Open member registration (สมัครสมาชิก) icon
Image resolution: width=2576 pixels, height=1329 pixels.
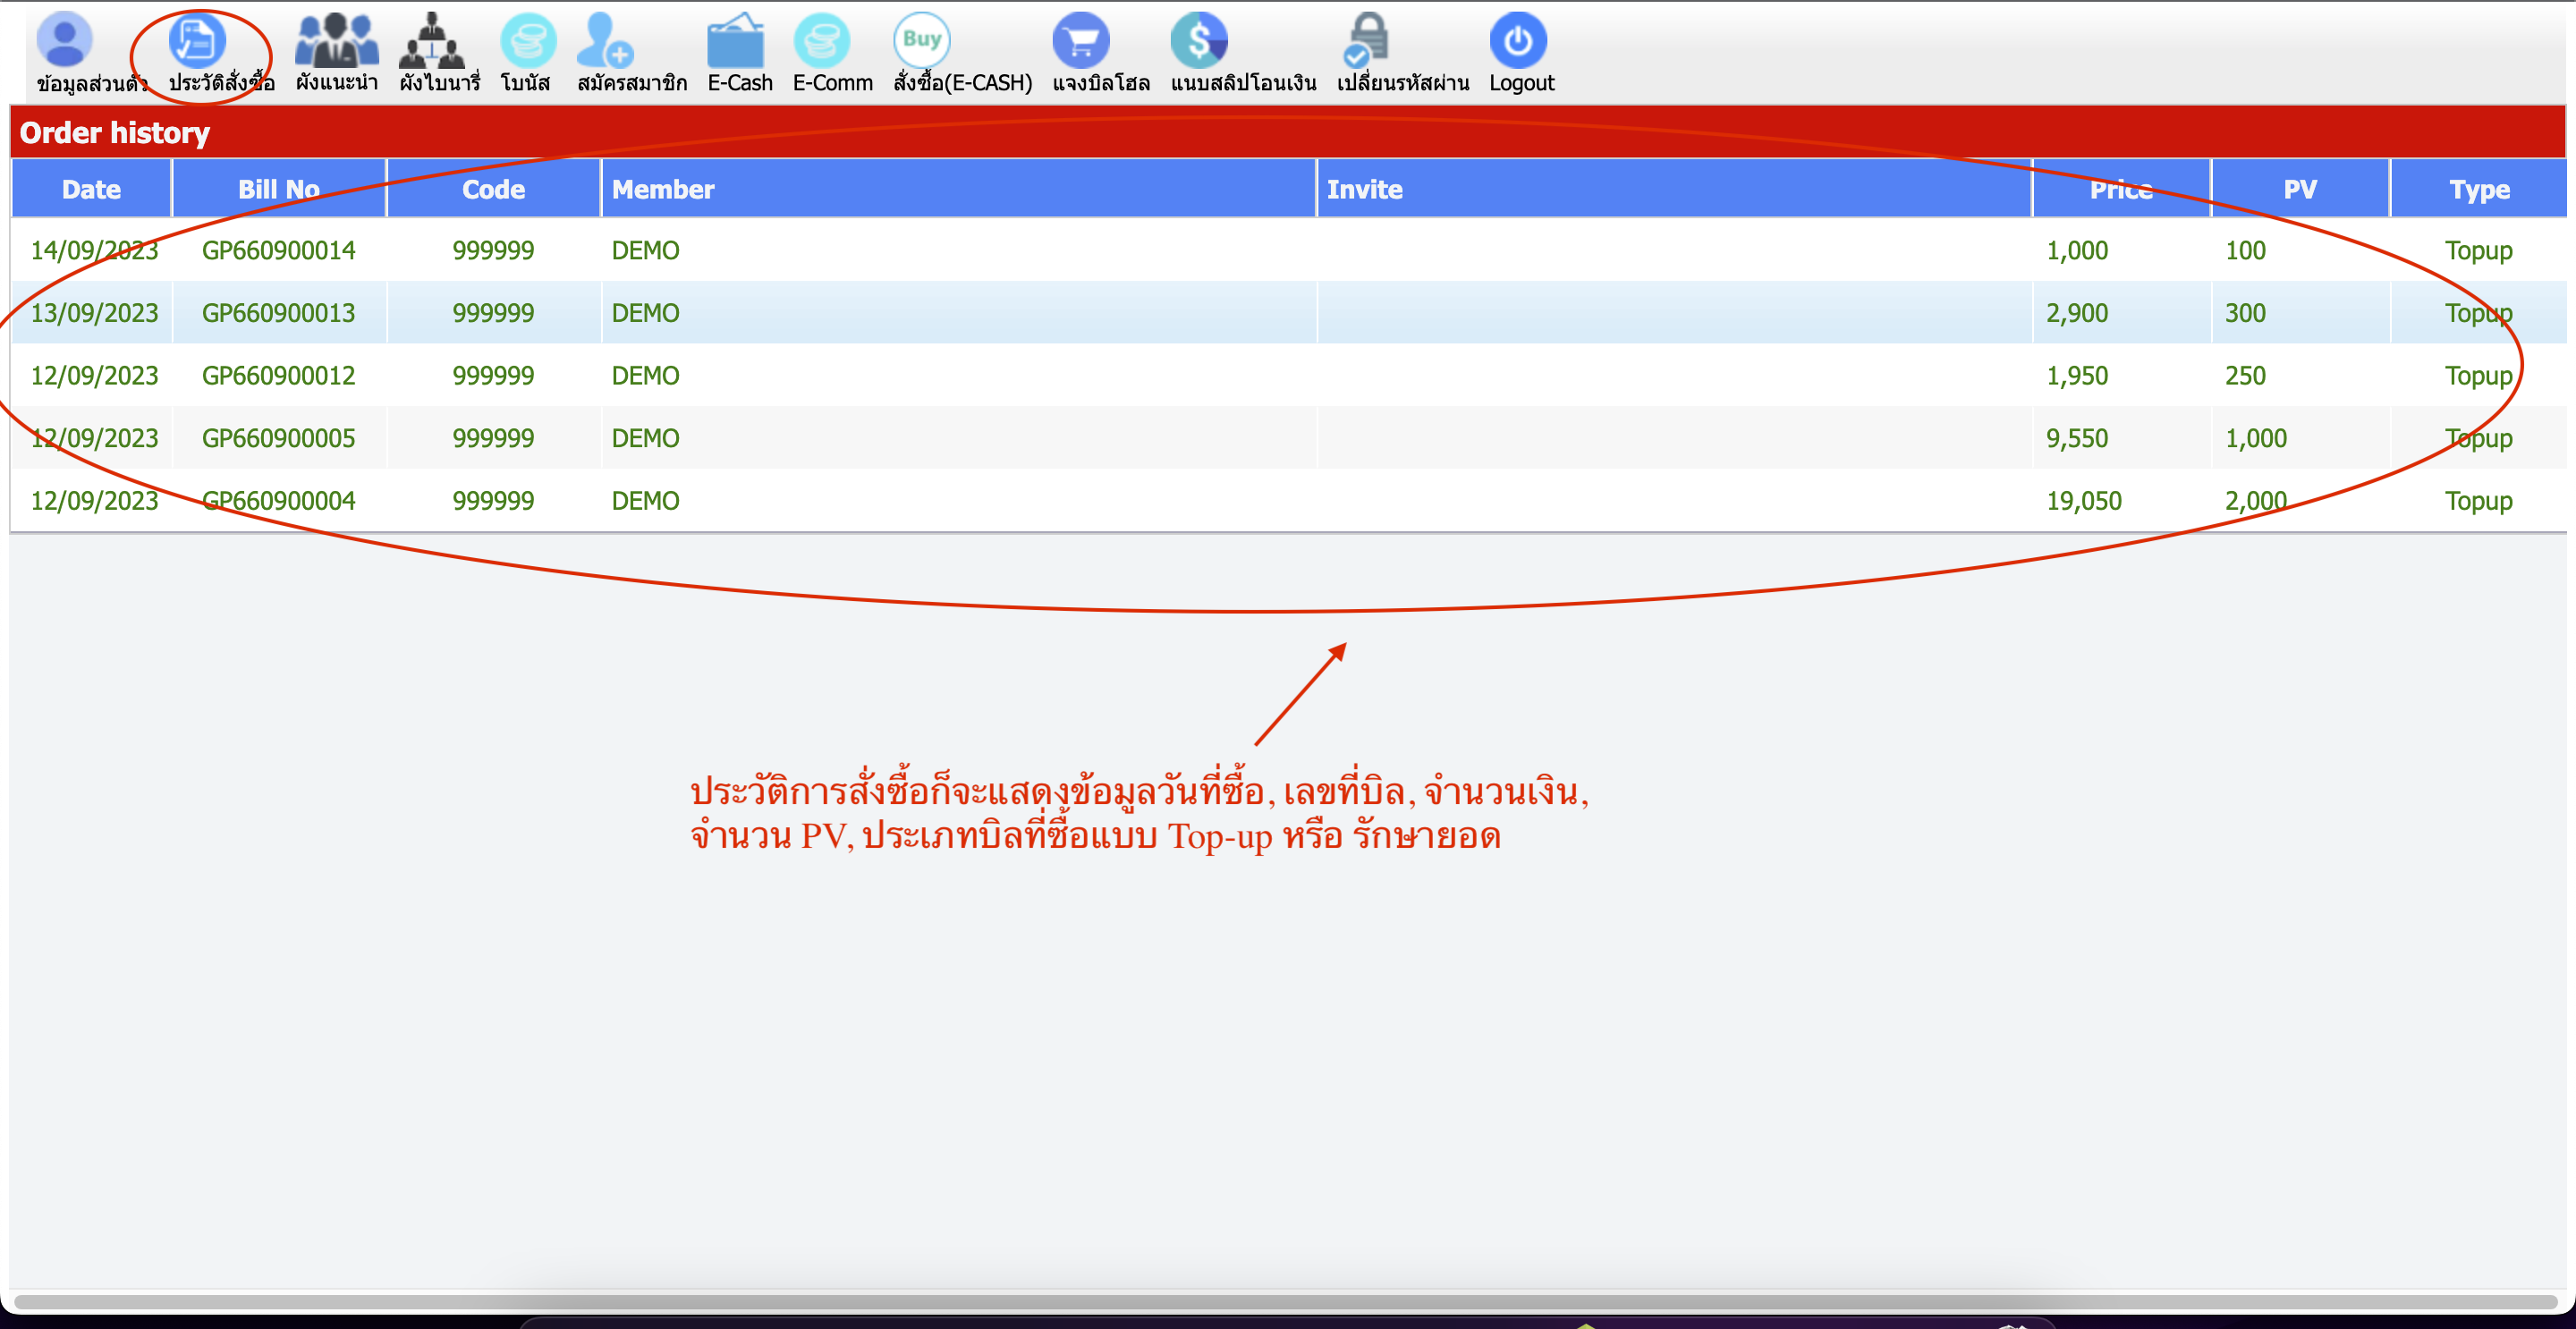(x=605, y=40)
